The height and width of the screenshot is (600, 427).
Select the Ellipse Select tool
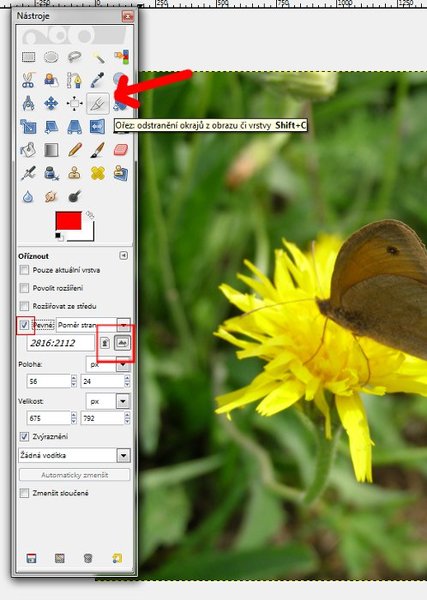(x=51, y=57)
